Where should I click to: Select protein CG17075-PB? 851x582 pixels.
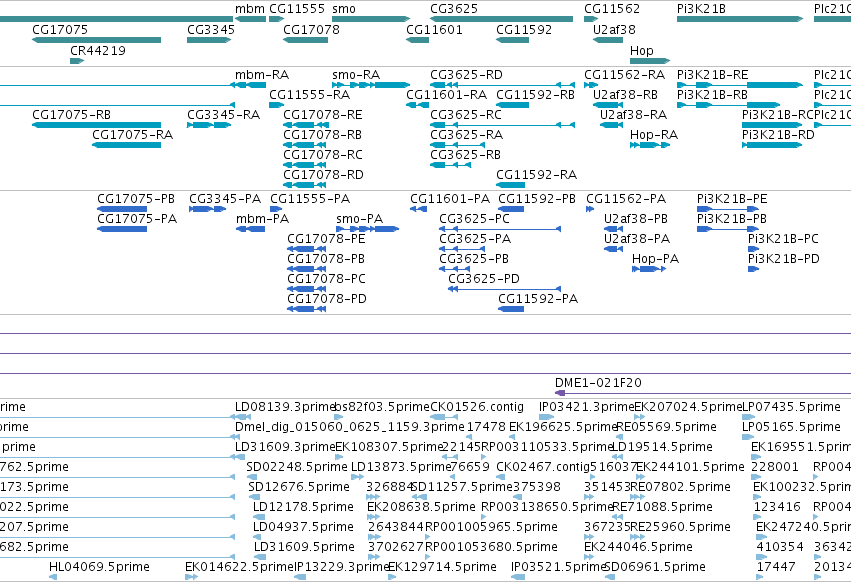122,209
